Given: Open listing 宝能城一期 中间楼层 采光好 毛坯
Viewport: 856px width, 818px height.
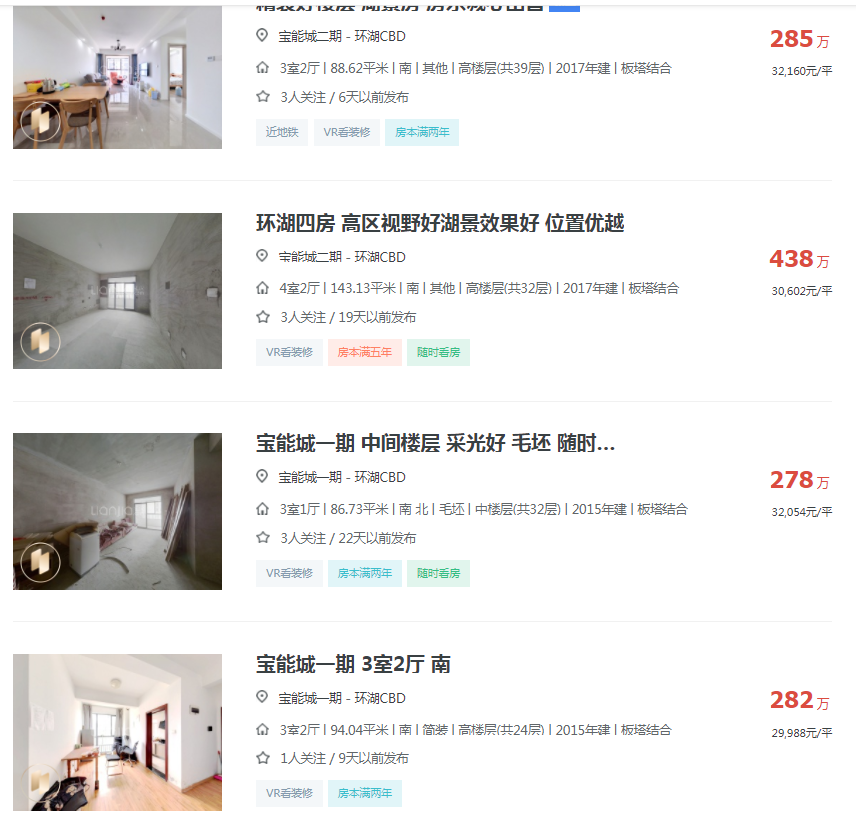Looking at the screenshot, I should pos(436,443).
